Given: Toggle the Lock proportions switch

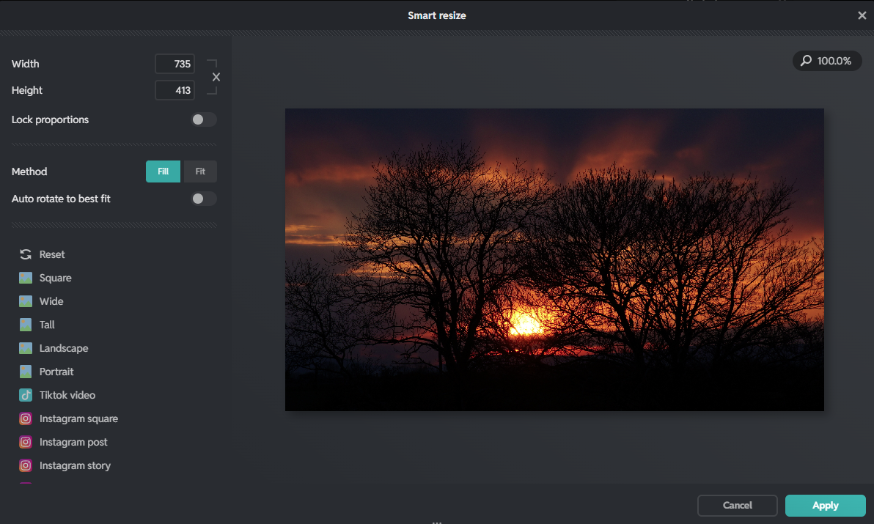Looking at the screenshot, I should coord(203,119).
